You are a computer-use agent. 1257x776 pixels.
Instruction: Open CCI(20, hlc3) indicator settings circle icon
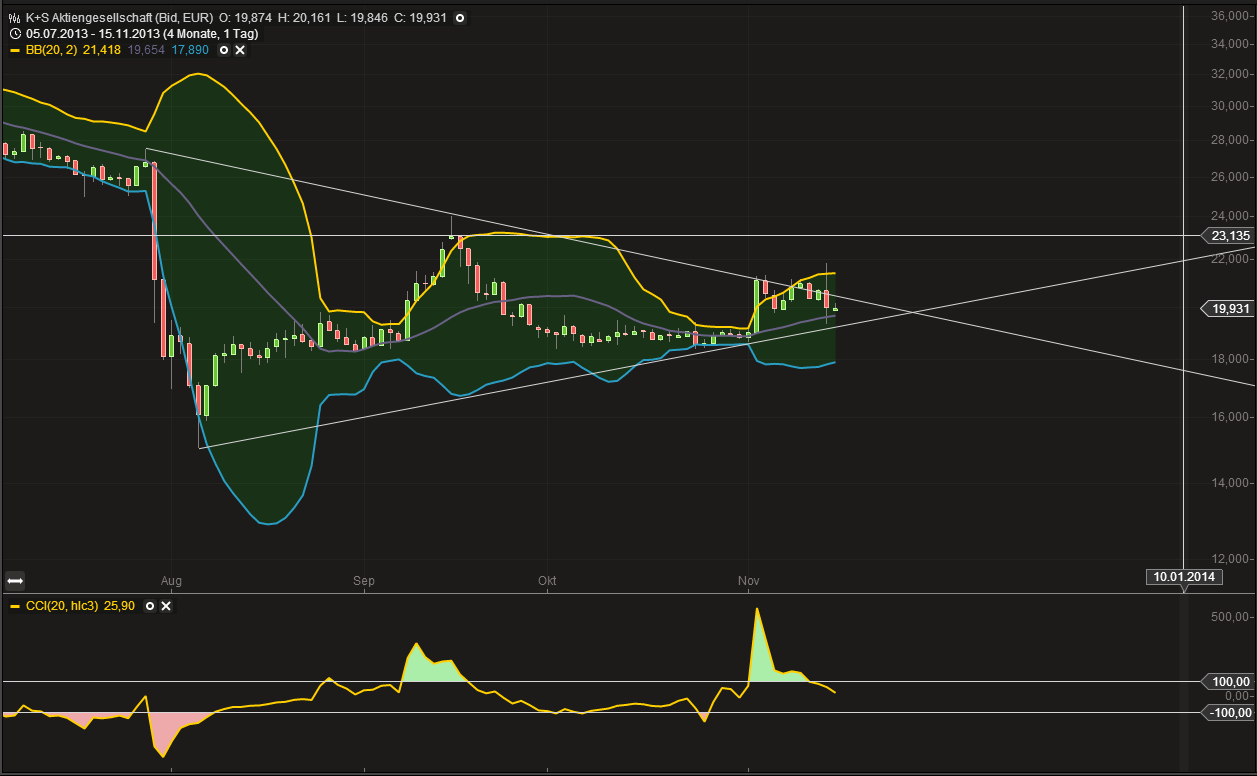click(150, 606)
